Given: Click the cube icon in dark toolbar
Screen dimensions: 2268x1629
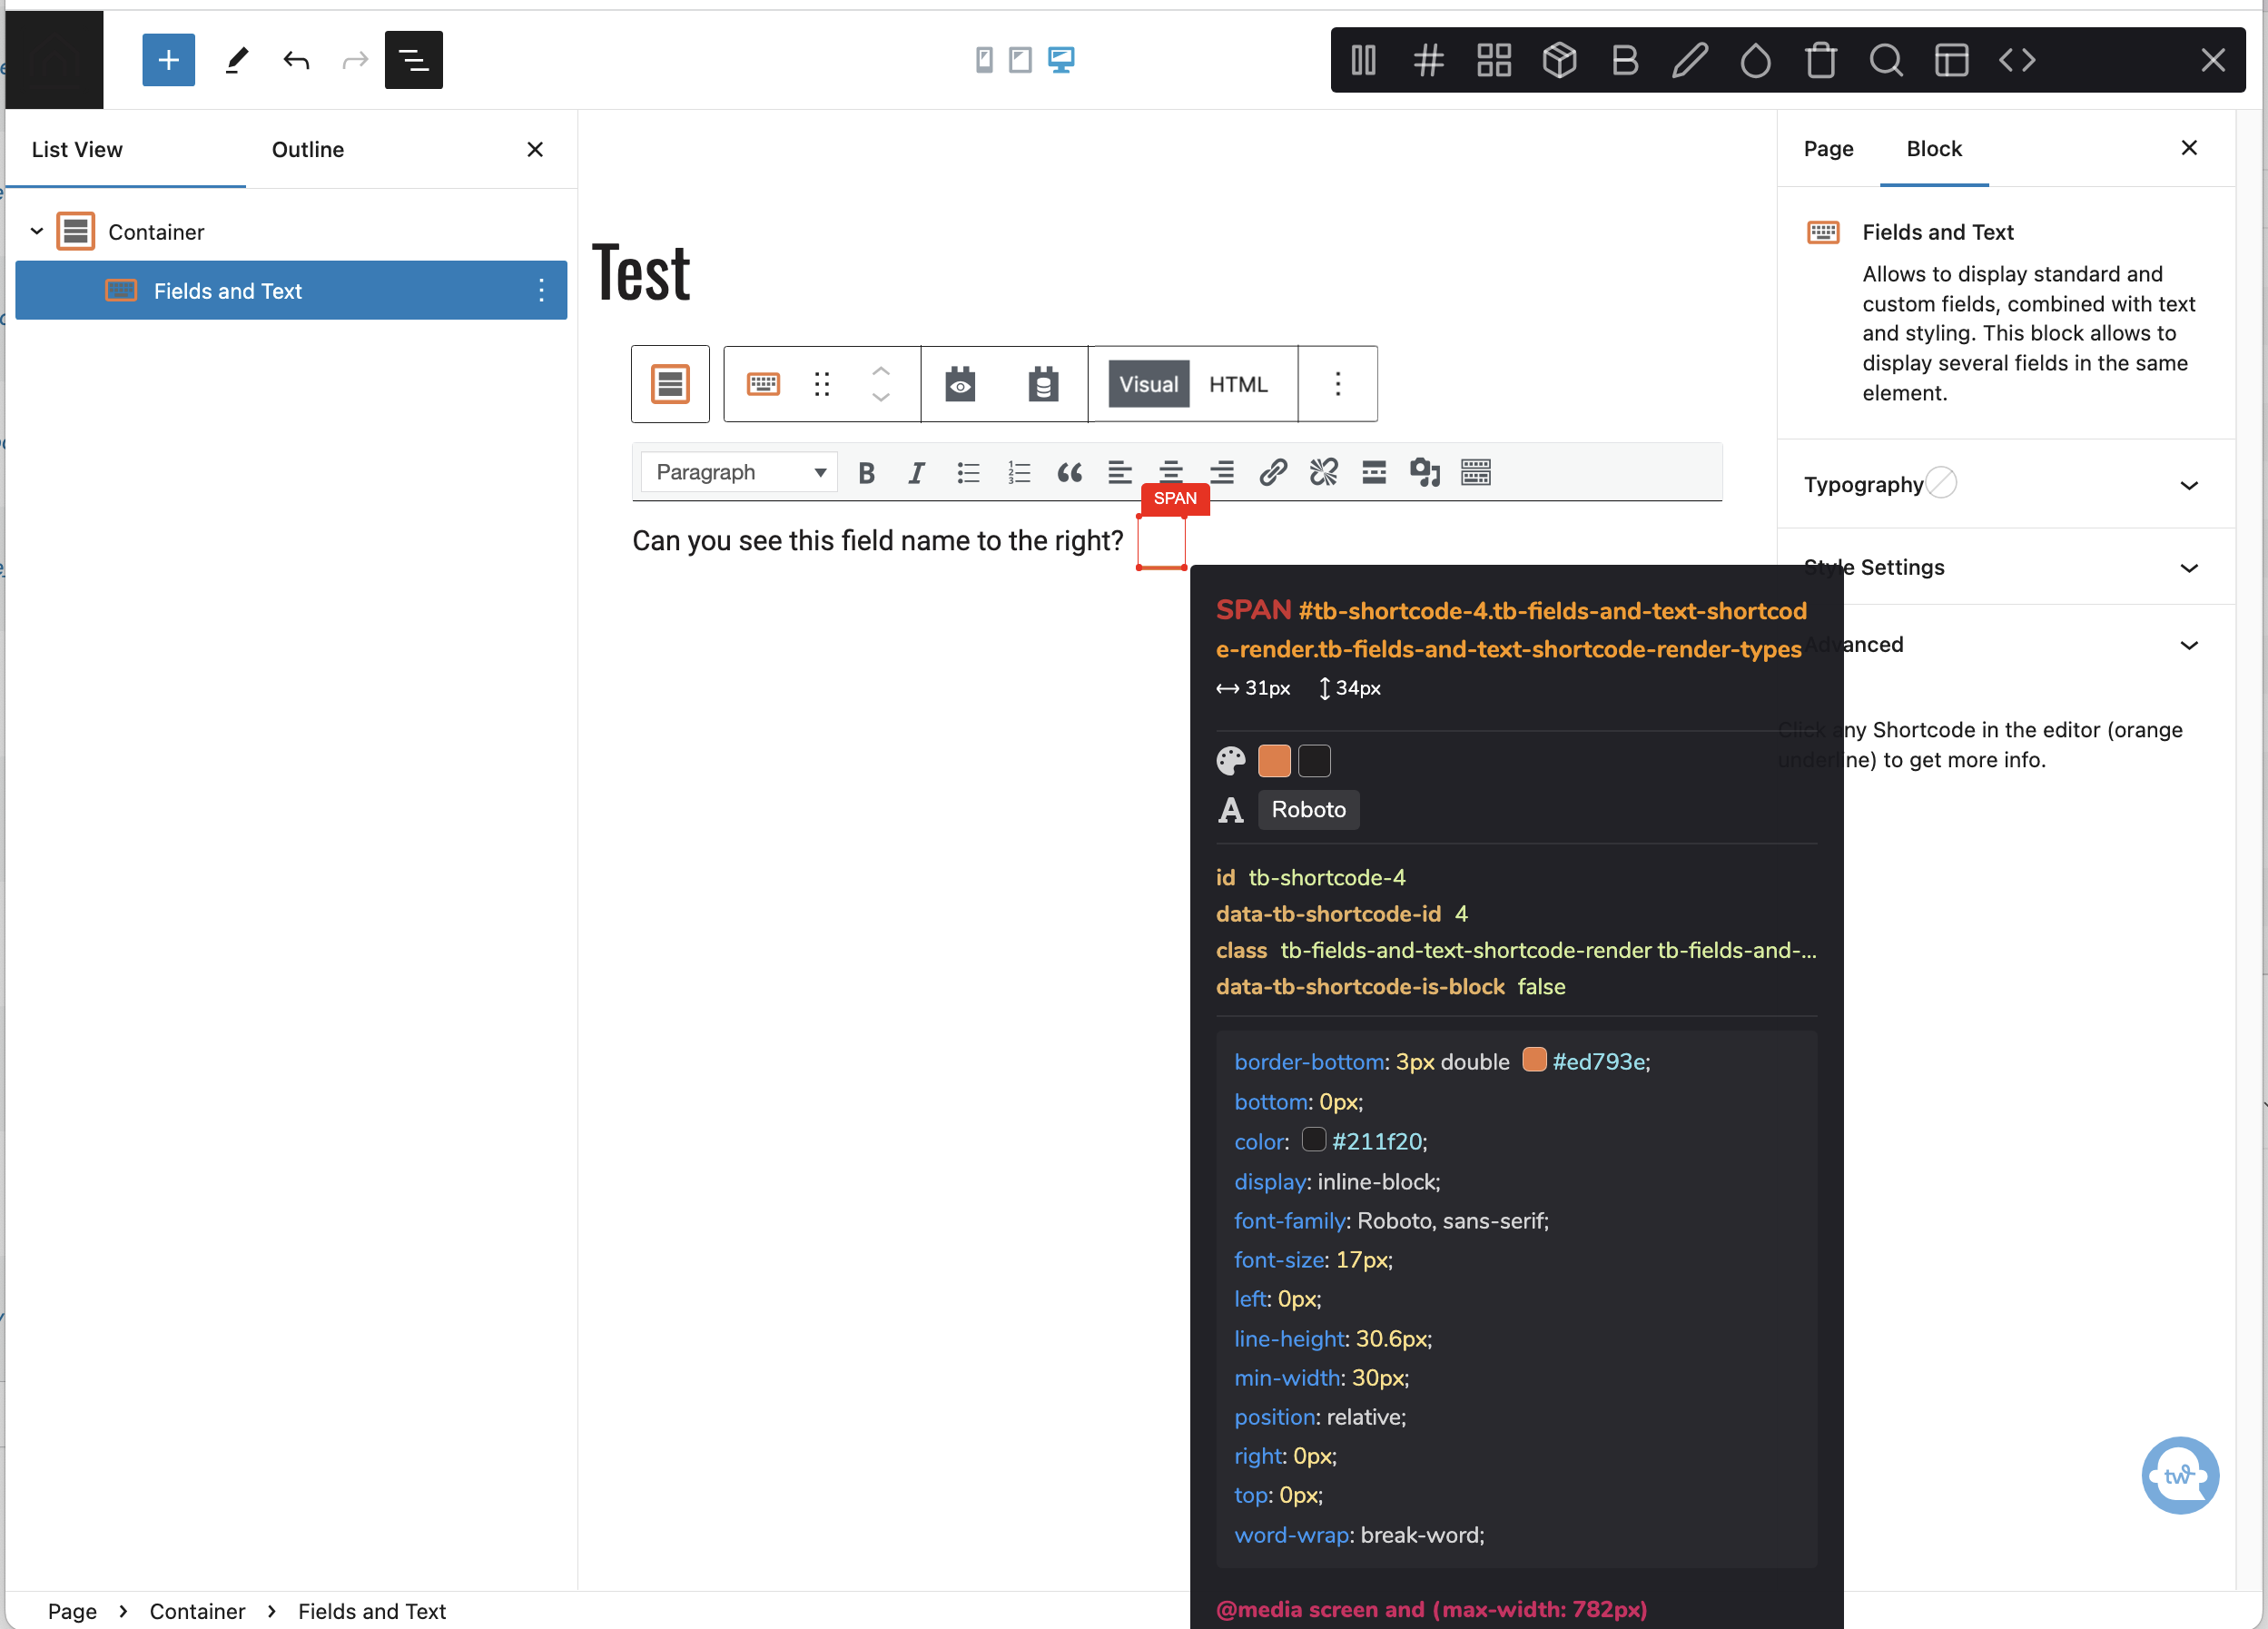Looking at the screenshot, I should (x=1559, y=60).
